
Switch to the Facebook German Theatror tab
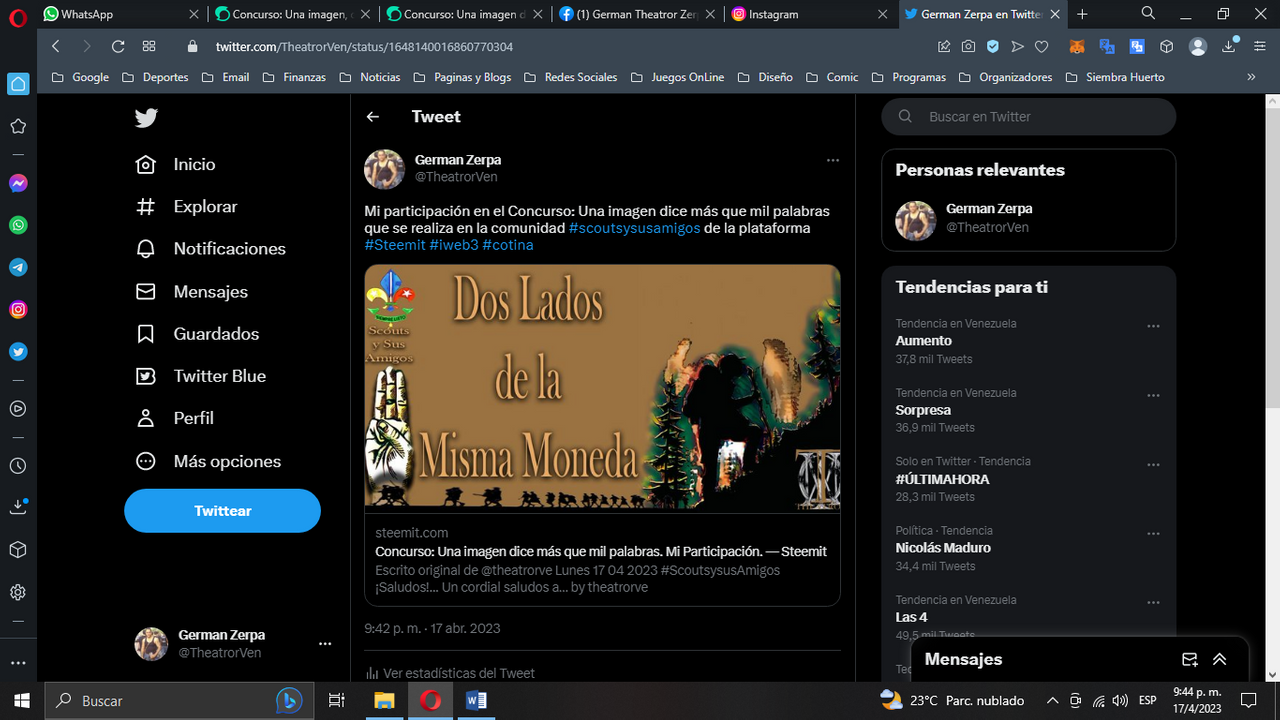638,14
